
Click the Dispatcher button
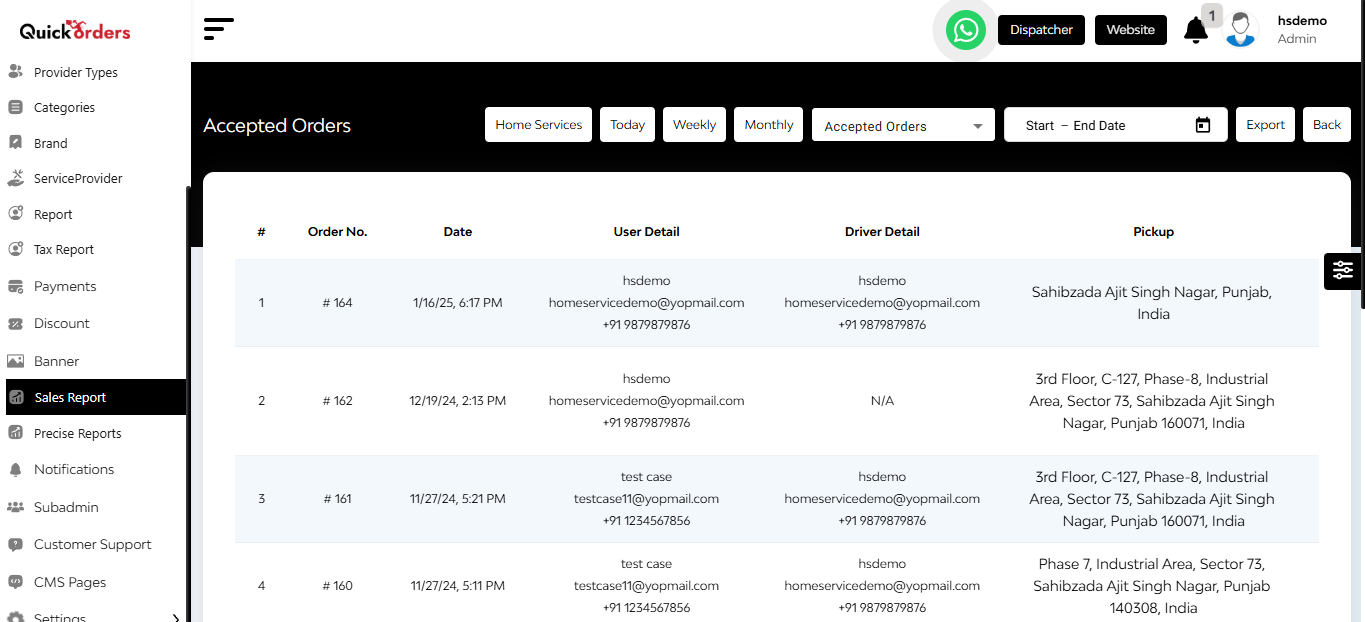(x=1041, y=30)
